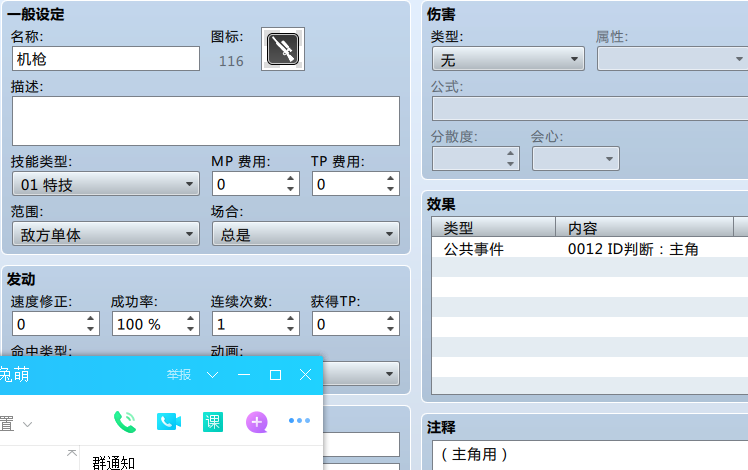This screenshot has height=470, width=748.
Task: Click the 公式 formula field
Action: [x=590, y=109]
